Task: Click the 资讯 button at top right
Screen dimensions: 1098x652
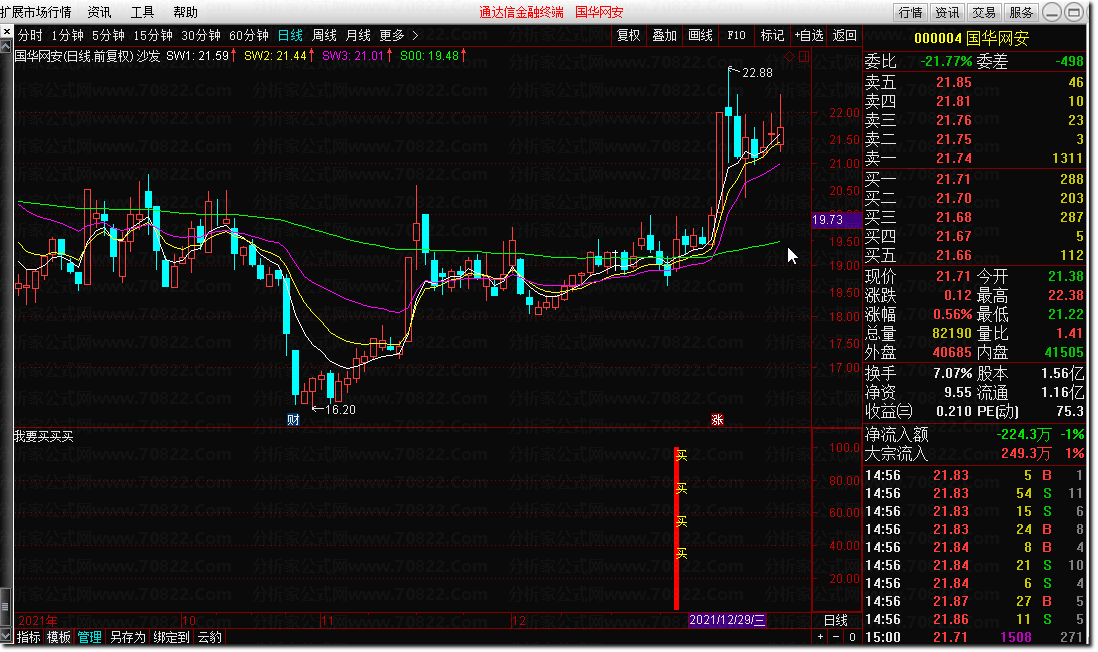Action: 947,12
